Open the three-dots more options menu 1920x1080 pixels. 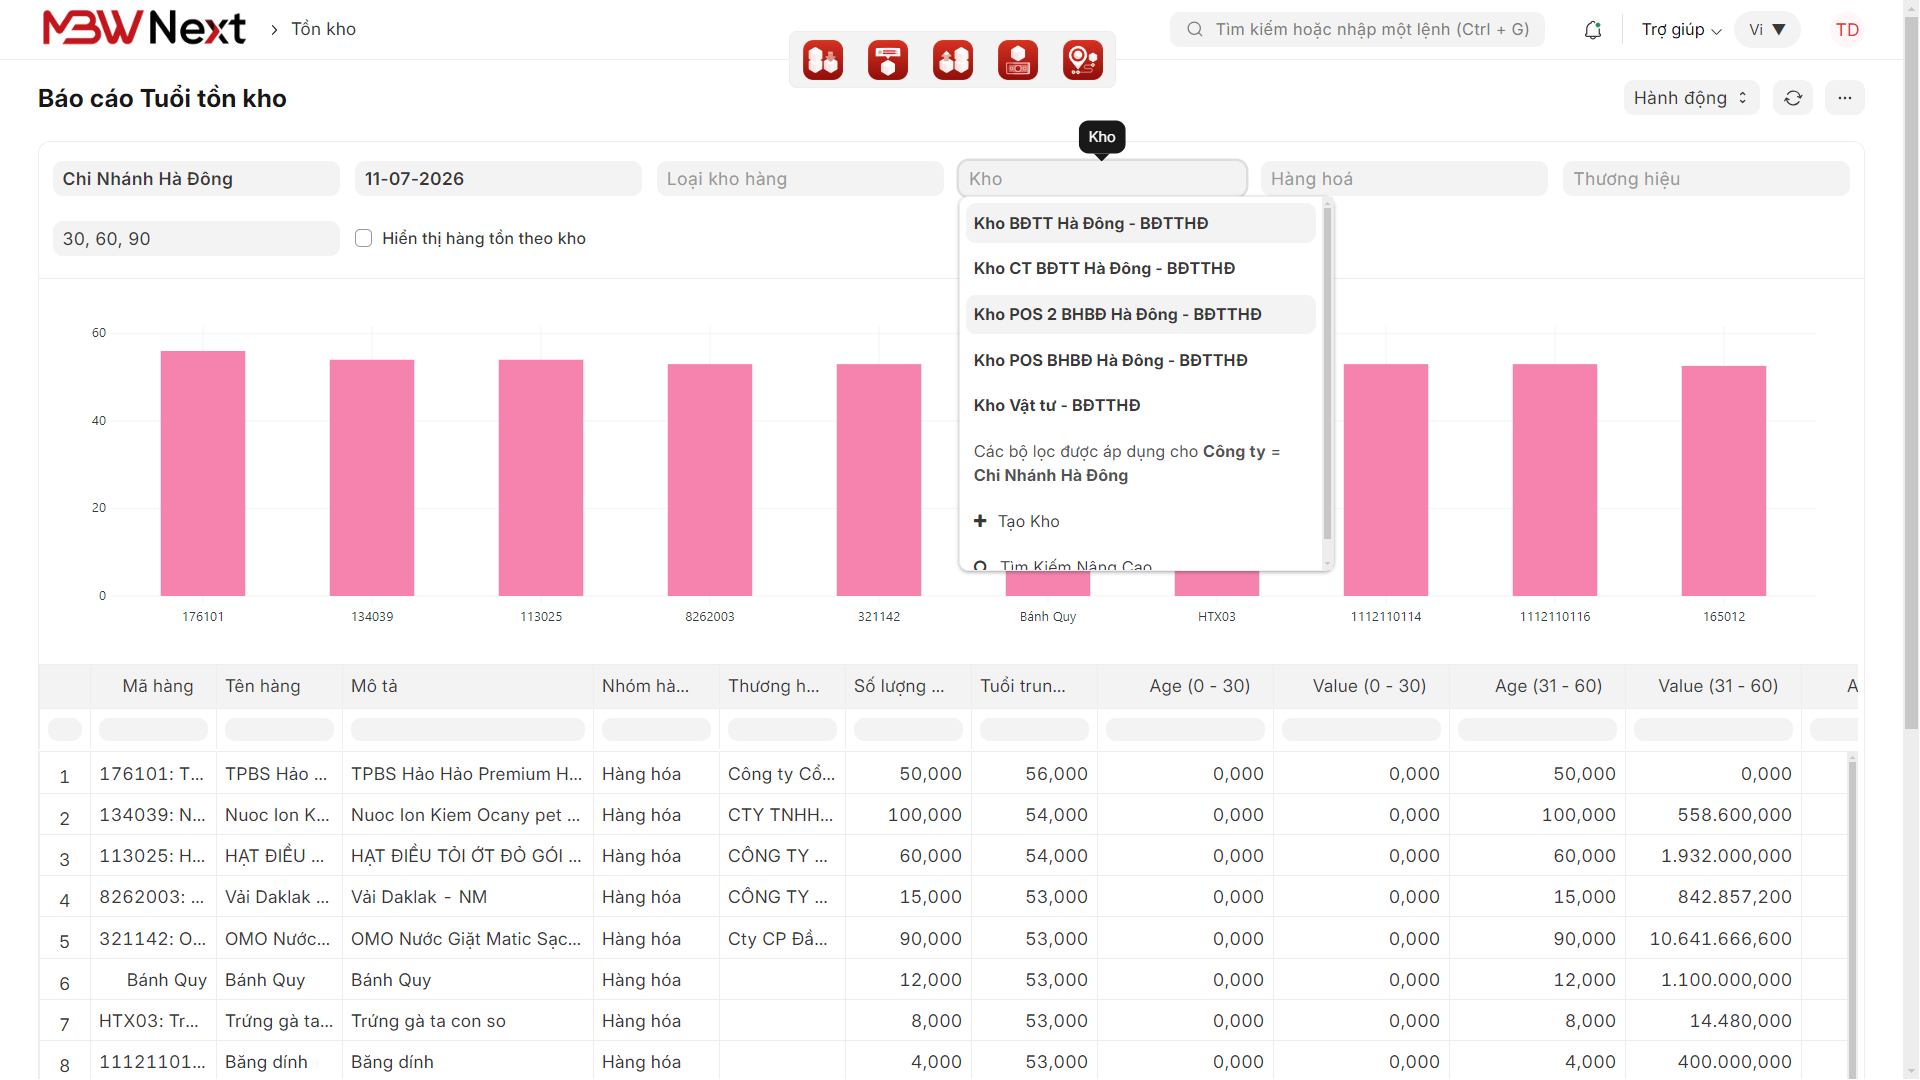tap(1845, 98)
